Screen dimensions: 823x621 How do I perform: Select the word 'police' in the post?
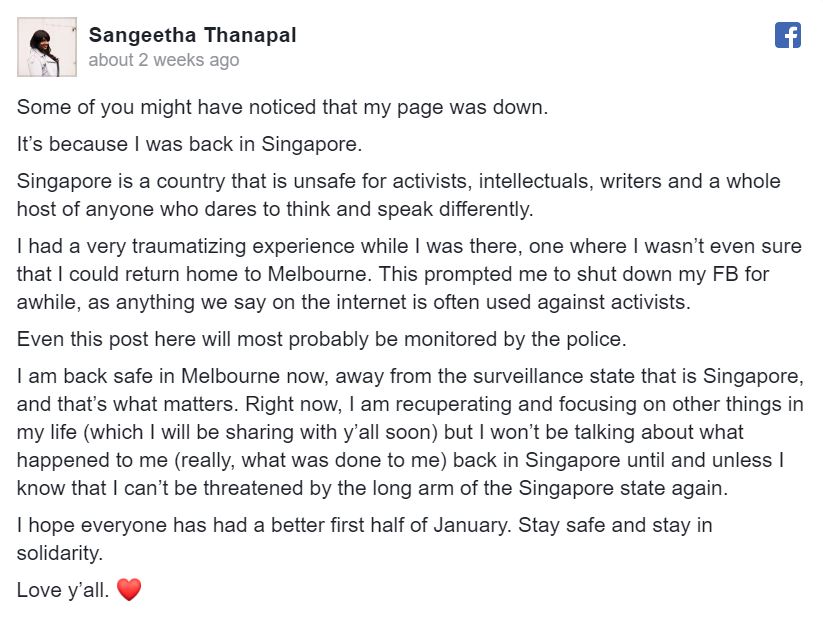tap(595, 340)
